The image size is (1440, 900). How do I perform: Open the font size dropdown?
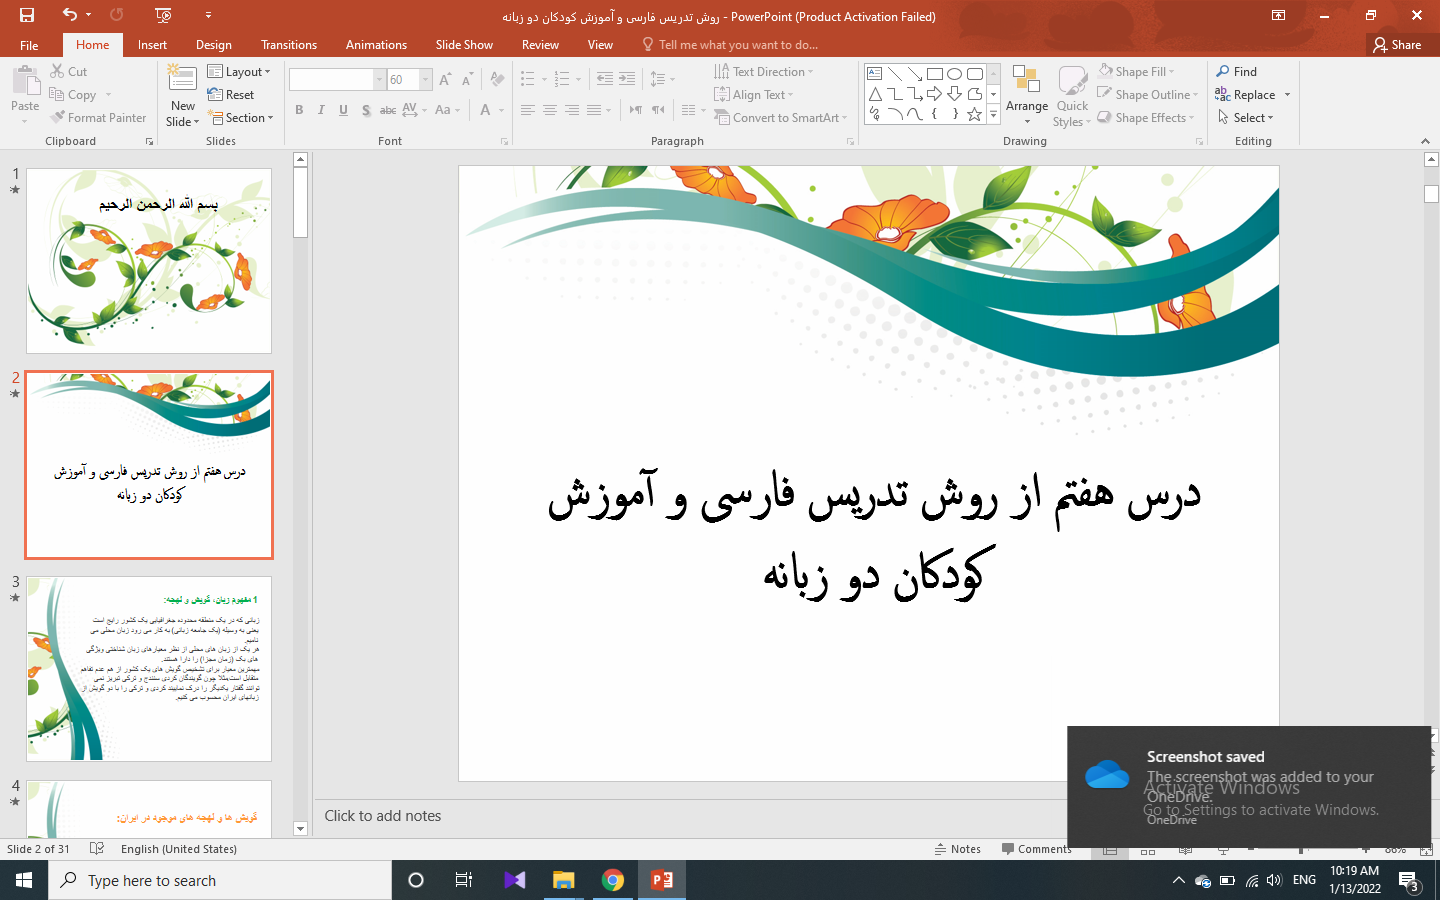point(426,80)
